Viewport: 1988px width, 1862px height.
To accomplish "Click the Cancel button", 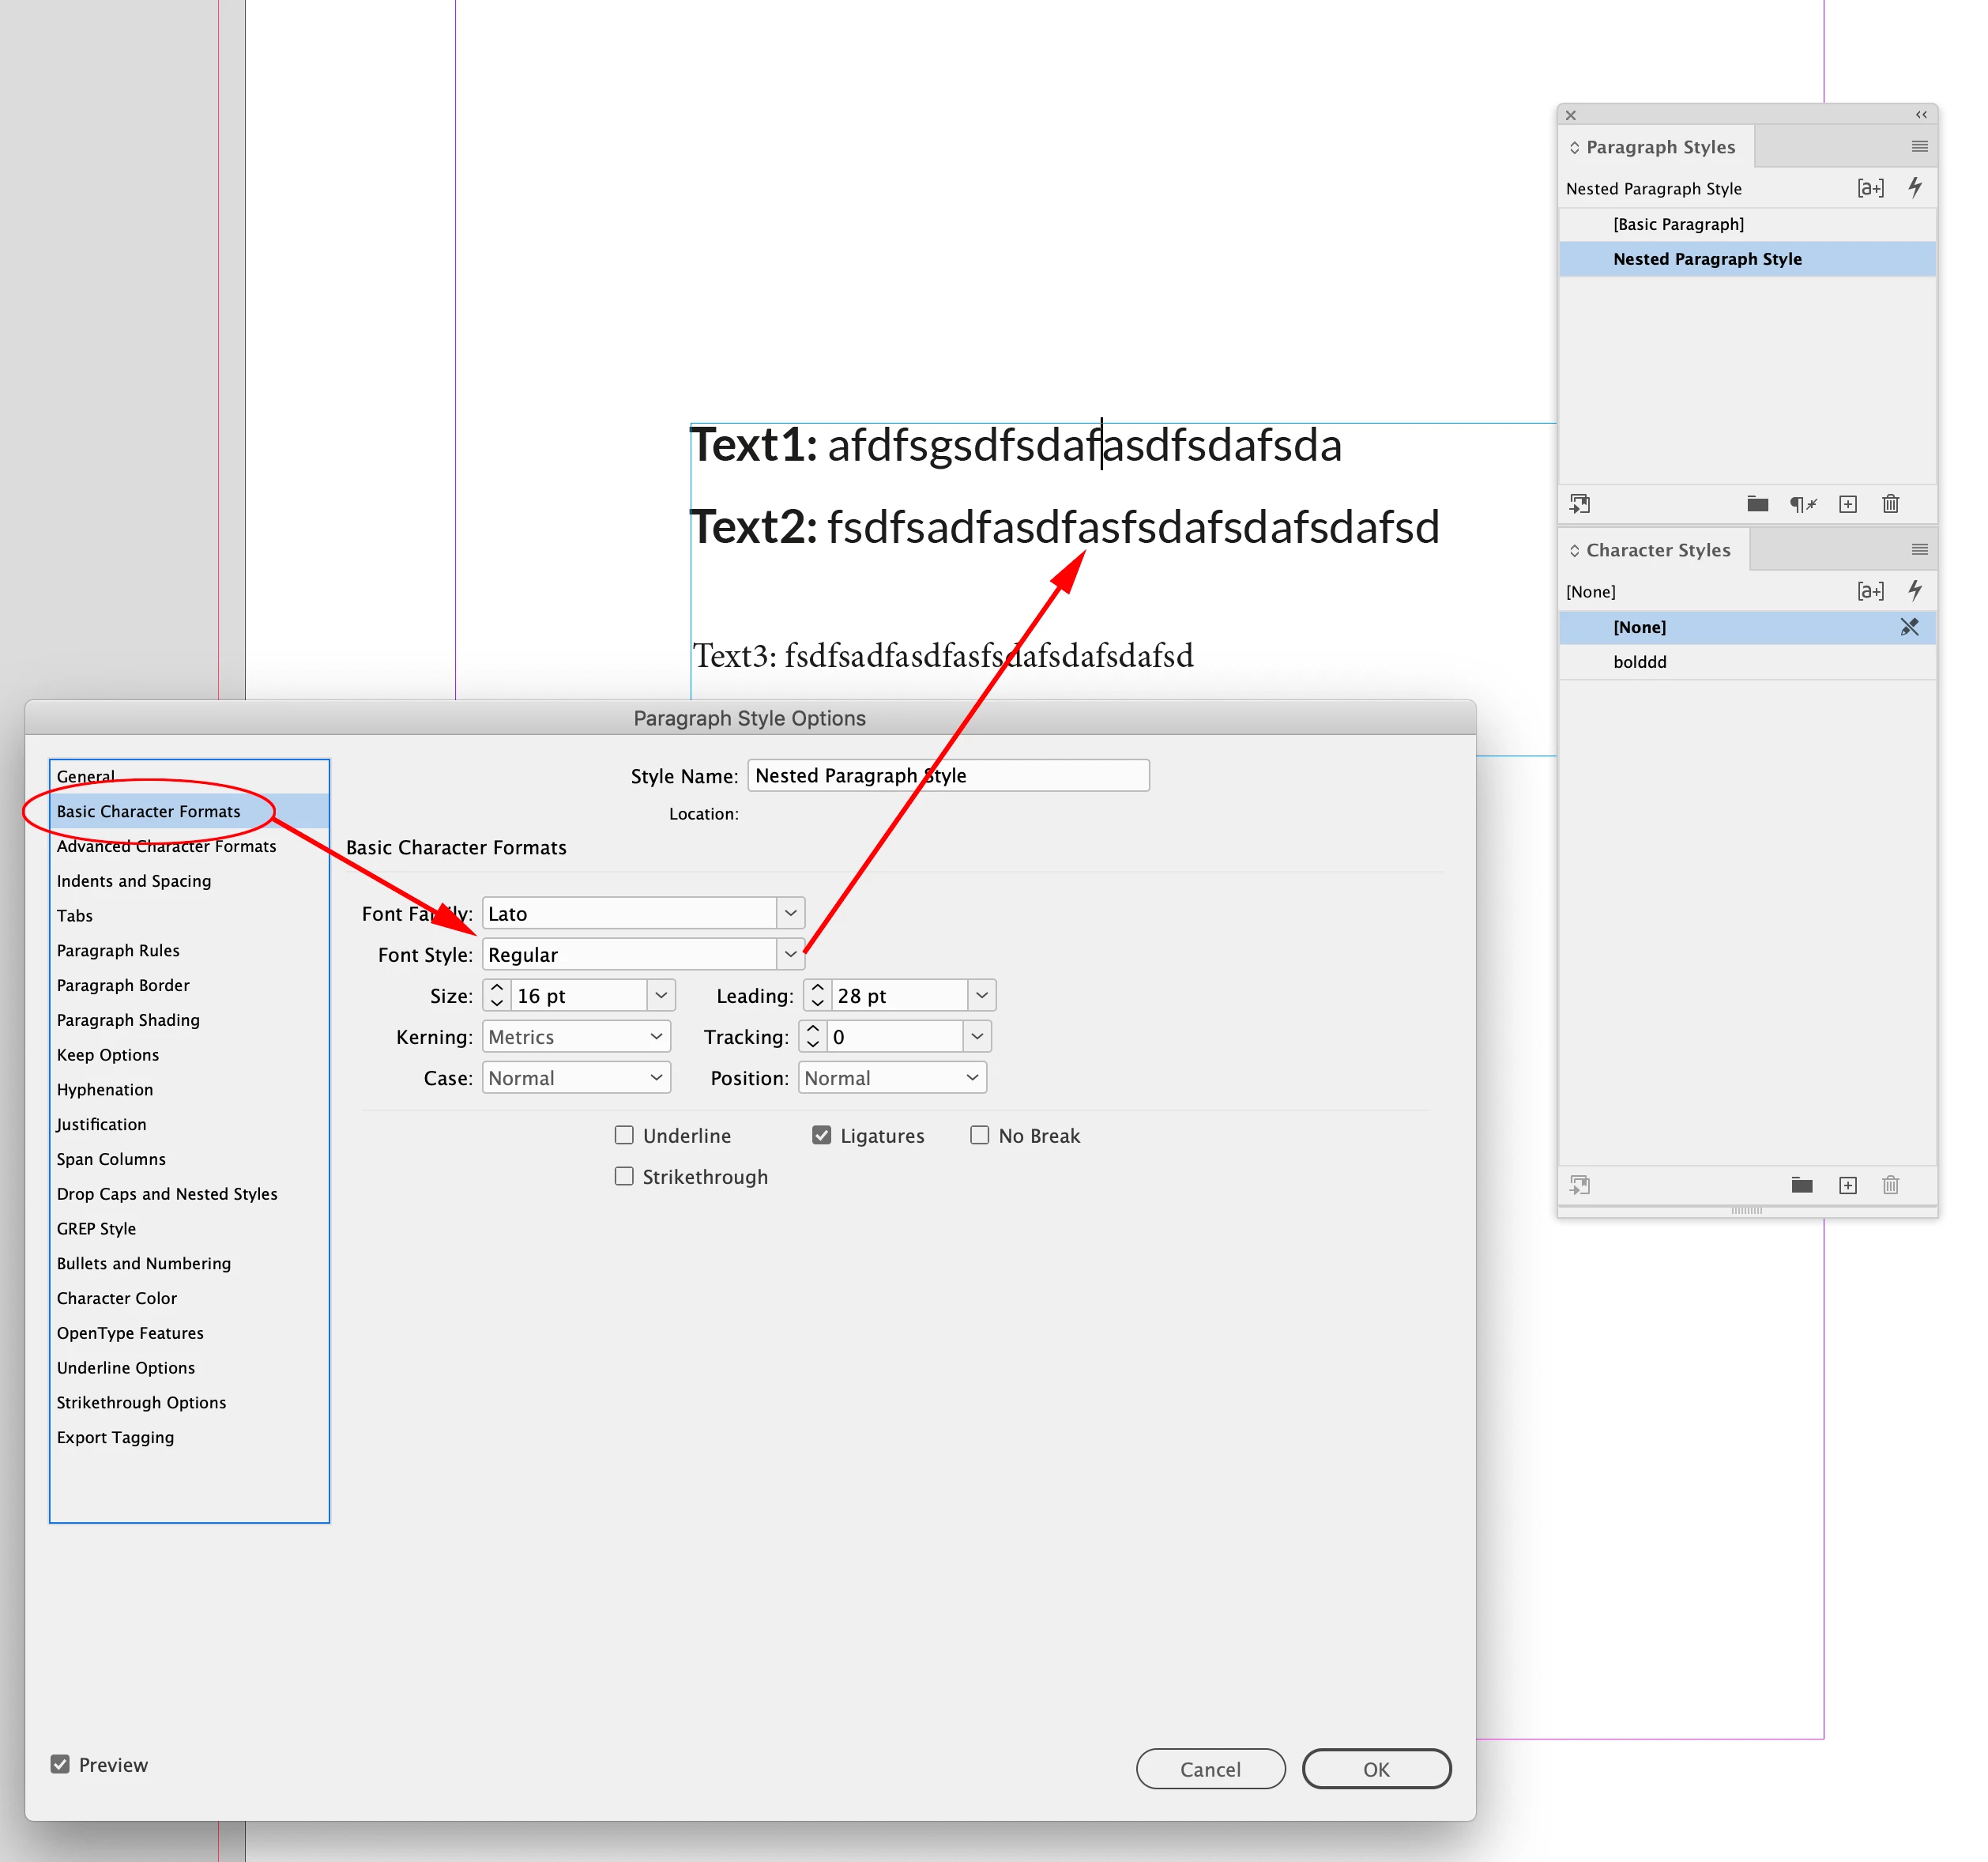I will tap(1210, 1769).
